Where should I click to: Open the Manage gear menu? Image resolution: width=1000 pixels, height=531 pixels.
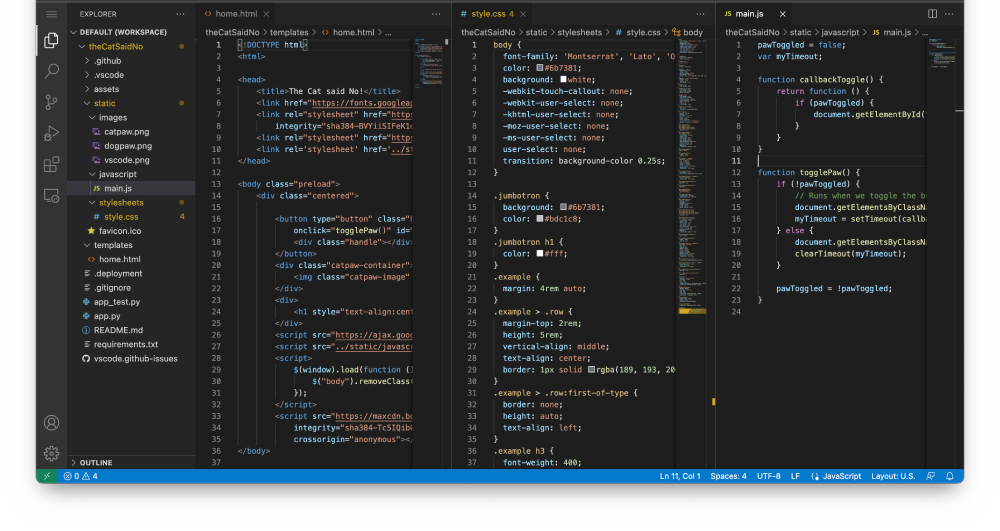pyautogui.click(x=51, y=453)
